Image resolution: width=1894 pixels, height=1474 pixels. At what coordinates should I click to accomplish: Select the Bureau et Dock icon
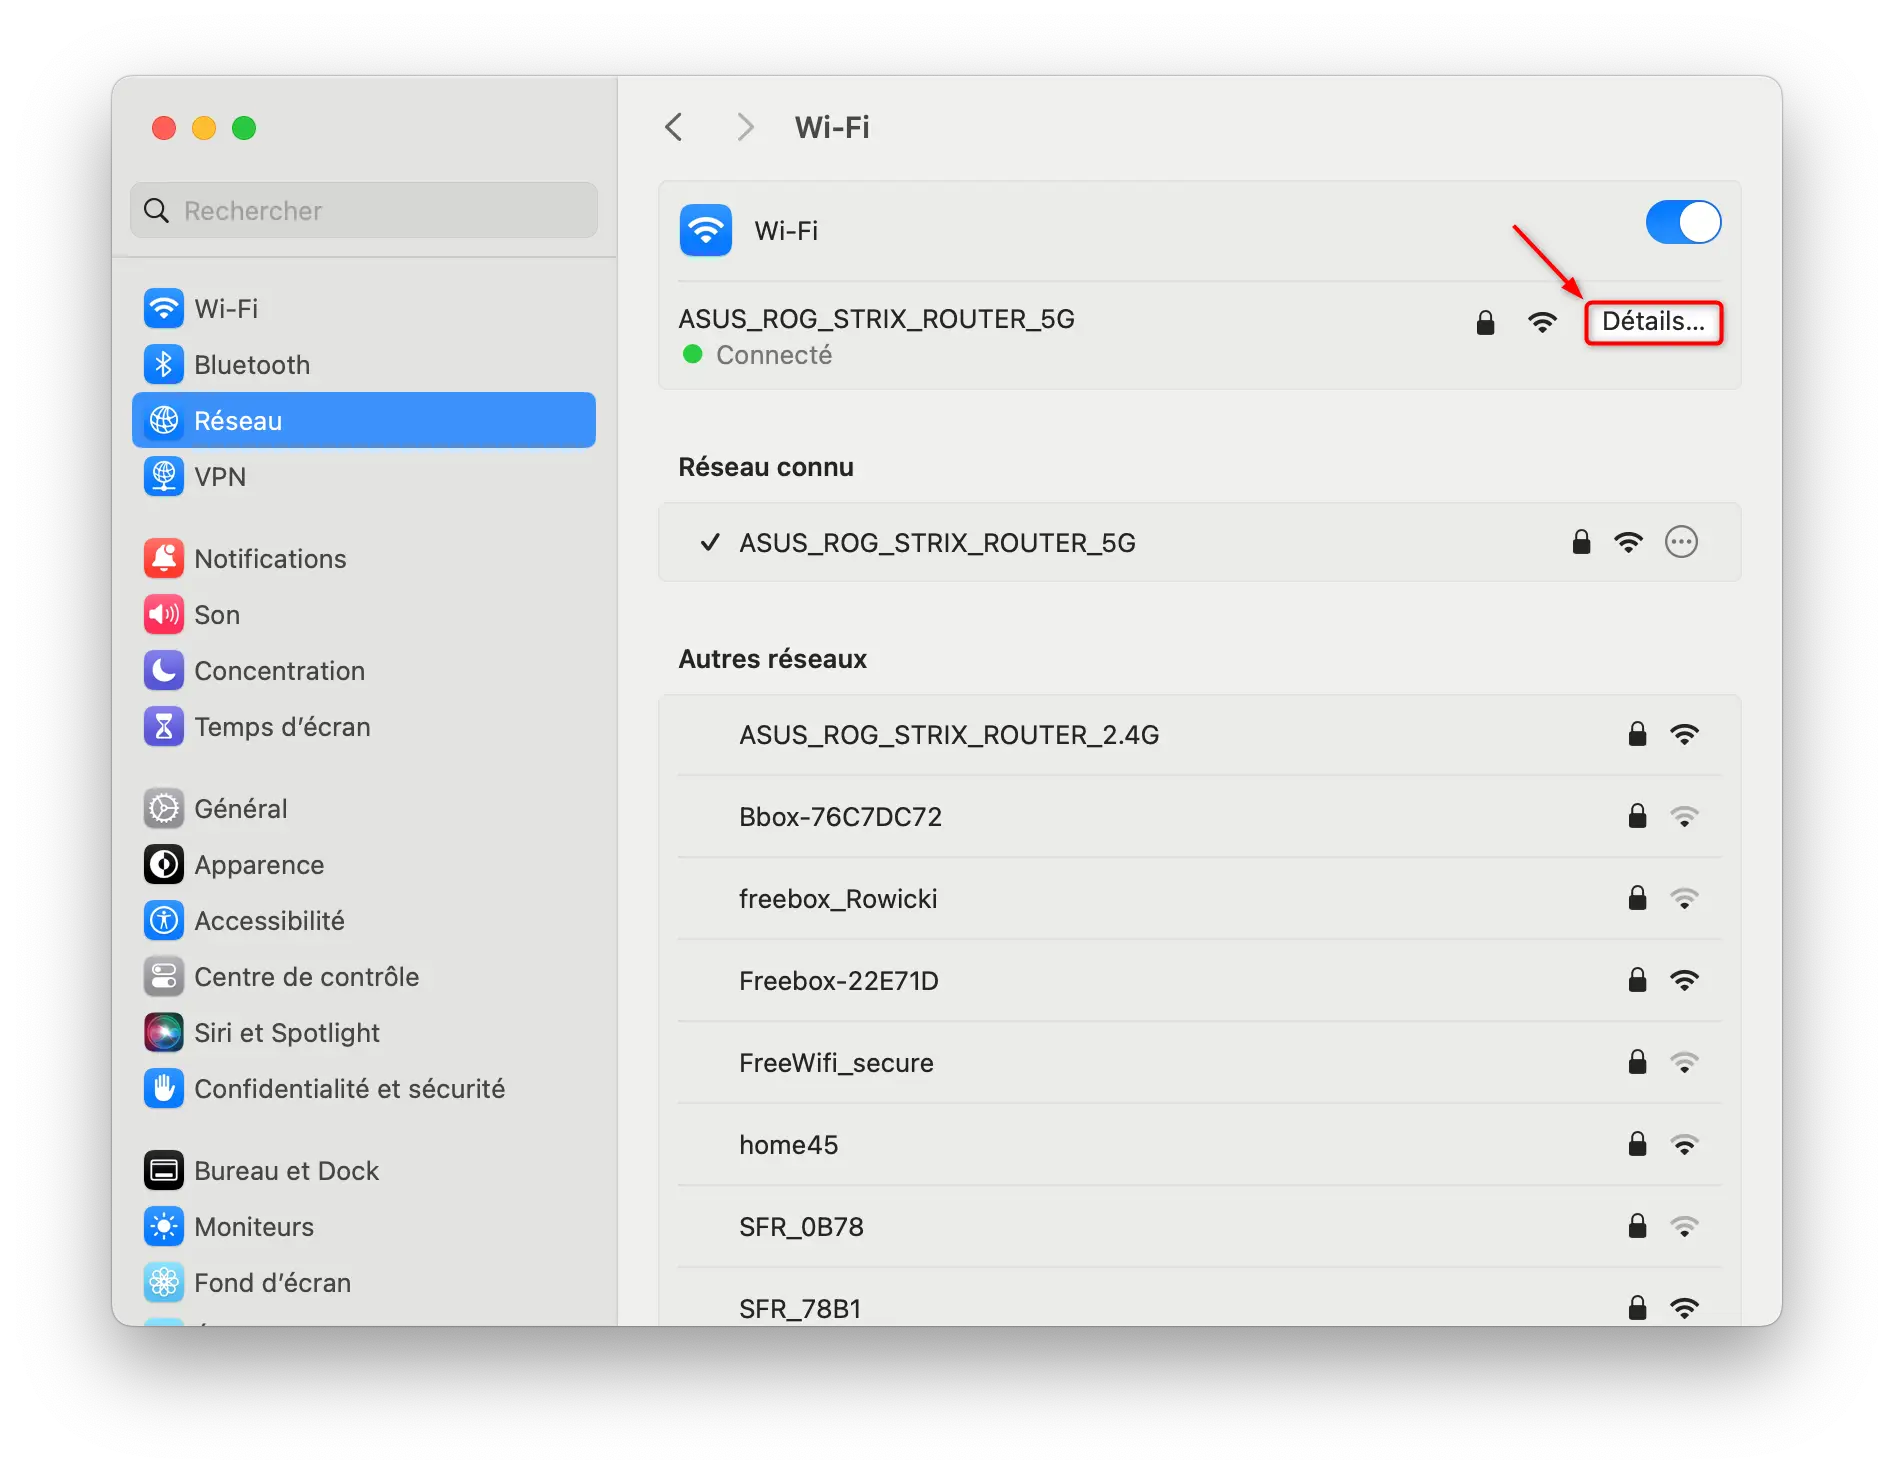click(164, 1170)
